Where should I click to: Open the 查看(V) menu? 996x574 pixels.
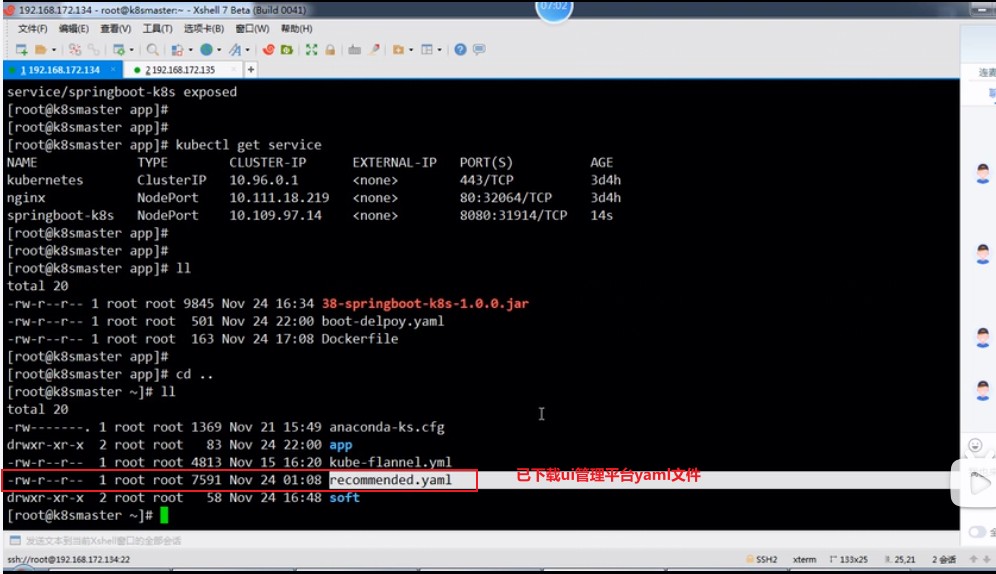coord(115,29)
